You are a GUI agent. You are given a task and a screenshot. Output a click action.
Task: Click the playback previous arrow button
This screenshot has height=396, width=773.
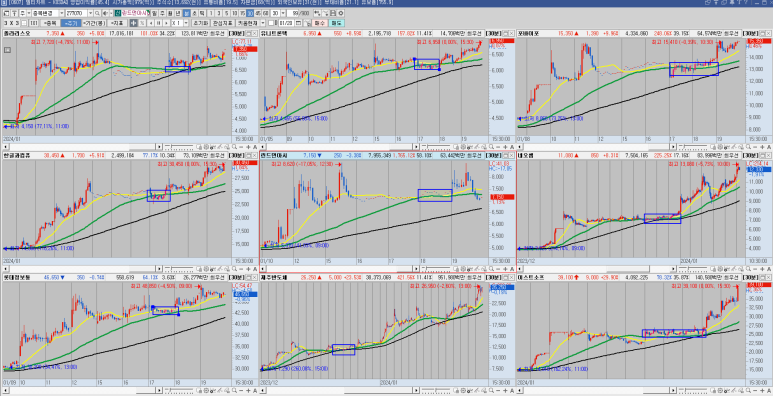coord(151,23)
